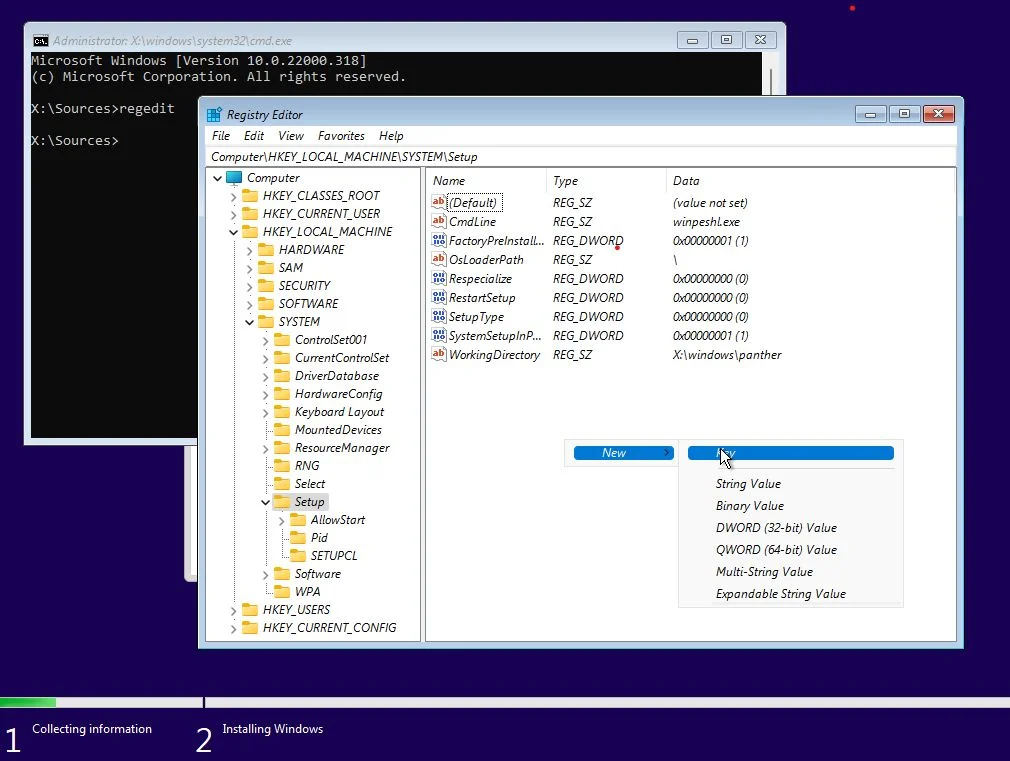Click the string icon next to WorkingDirectory
1010x761 pixels.
click(439, 354)
